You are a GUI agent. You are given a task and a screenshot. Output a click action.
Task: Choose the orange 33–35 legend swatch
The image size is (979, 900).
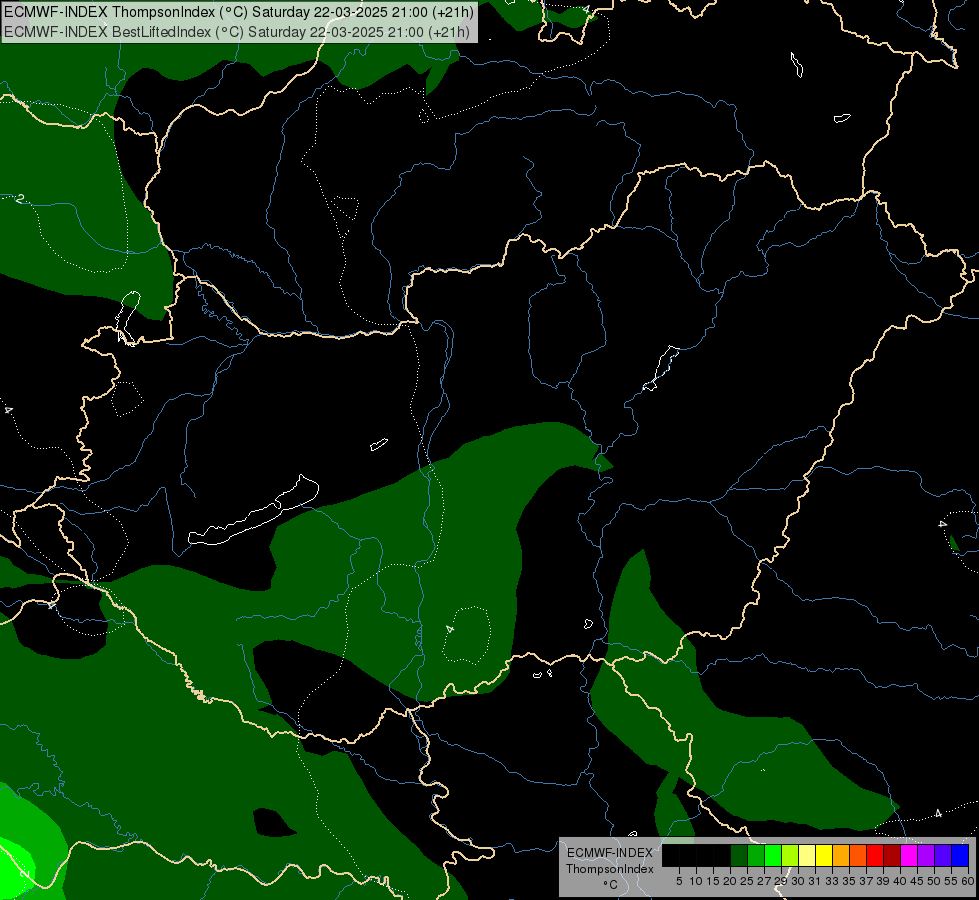click(x=841, y=855)
